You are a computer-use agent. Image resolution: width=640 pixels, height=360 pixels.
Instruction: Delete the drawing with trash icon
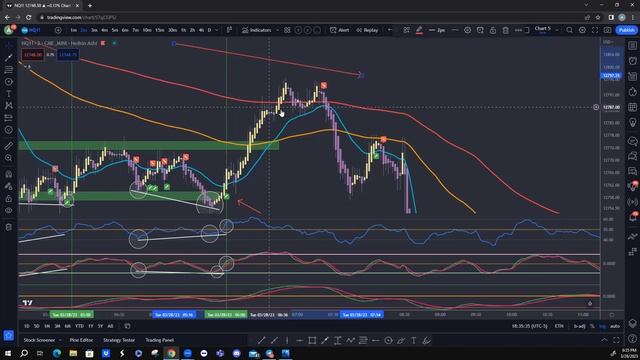(505, 30)
